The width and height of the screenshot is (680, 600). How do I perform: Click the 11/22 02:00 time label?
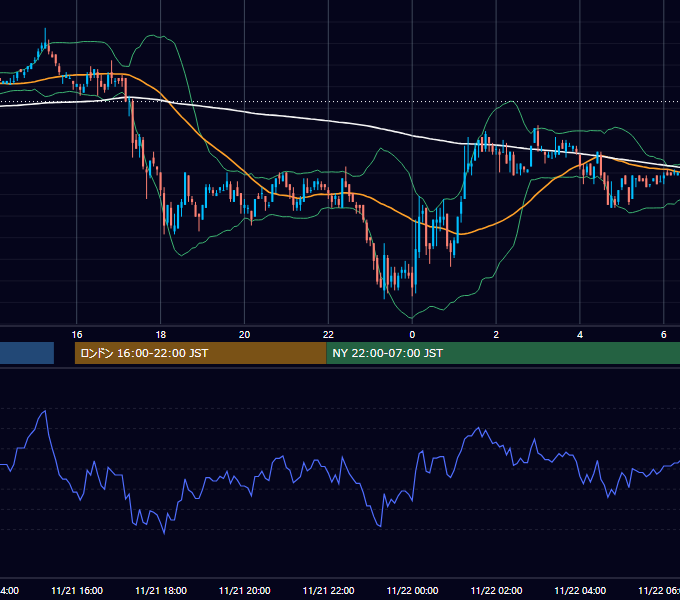click(x=496, y=590)
